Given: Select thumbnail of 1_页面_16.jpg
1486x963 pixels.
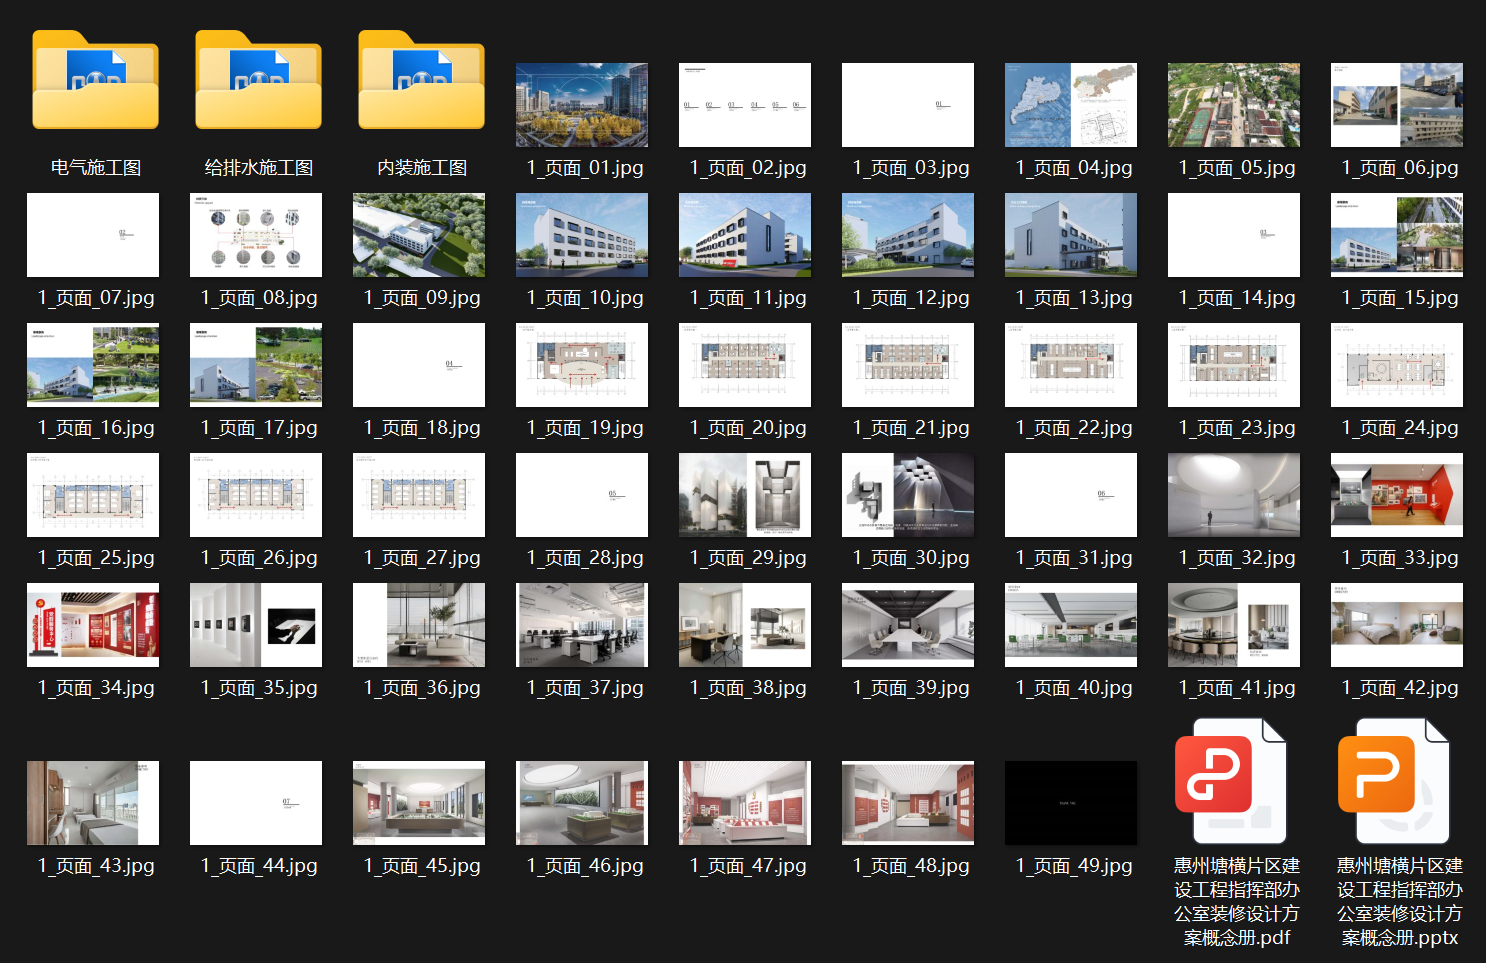Looking at the screenshot, I should pos(93,365).
